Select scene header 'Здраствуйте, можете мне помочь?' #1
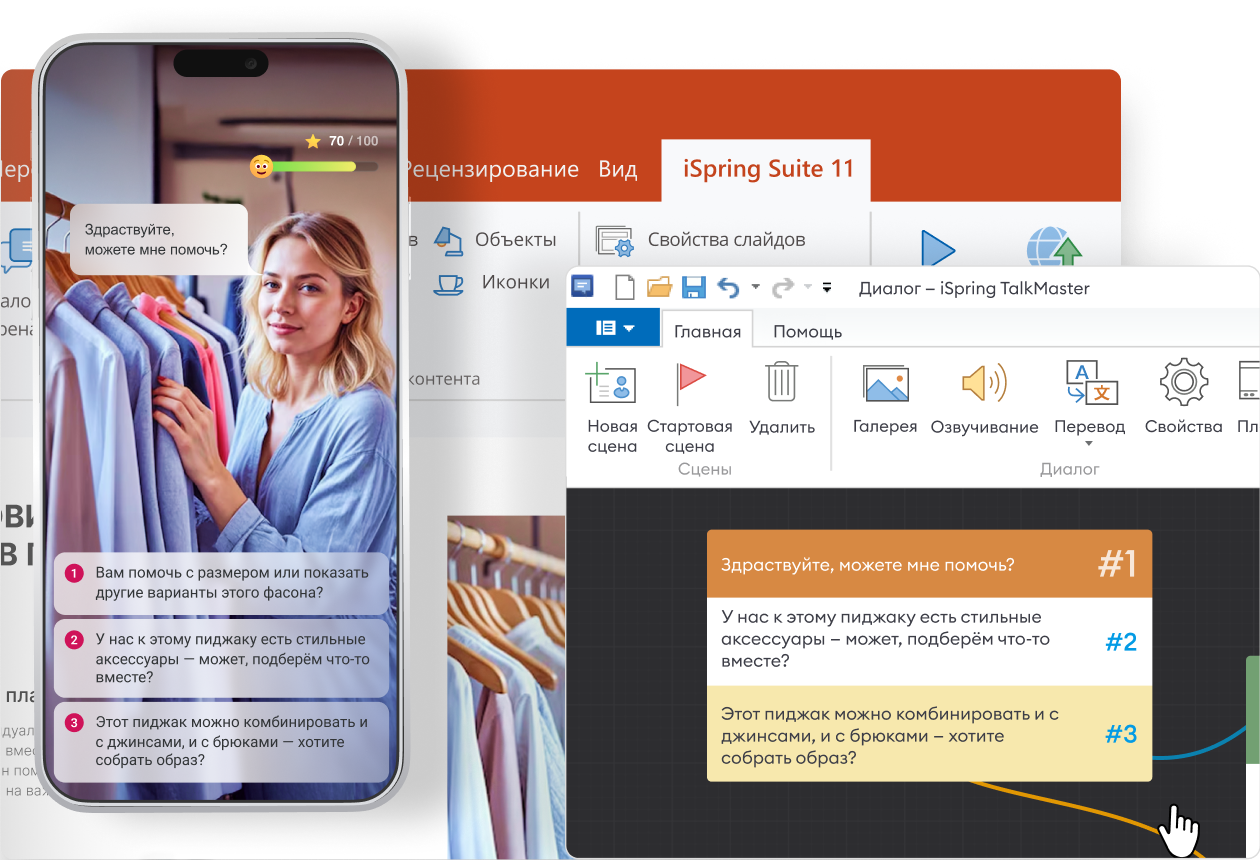This screenshot has height=860, width=1260. click(x=930, y=564)
